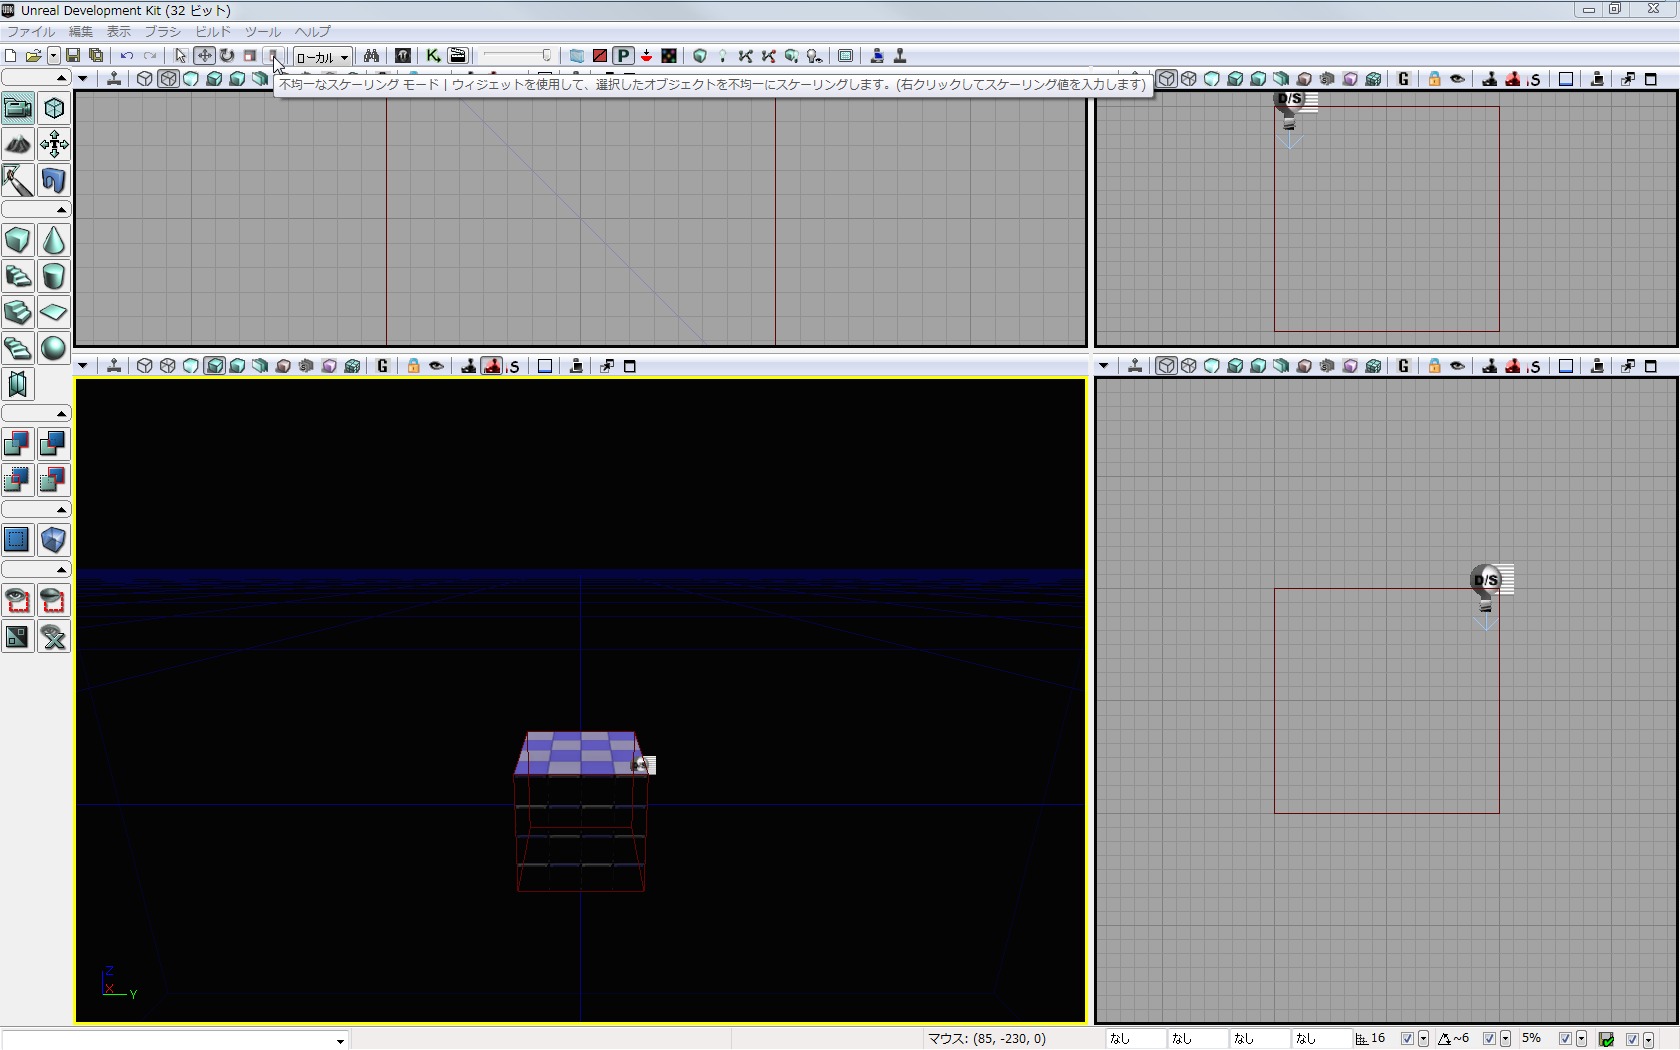
Task: Click the binoculars search icon
Action: [371, 56]
